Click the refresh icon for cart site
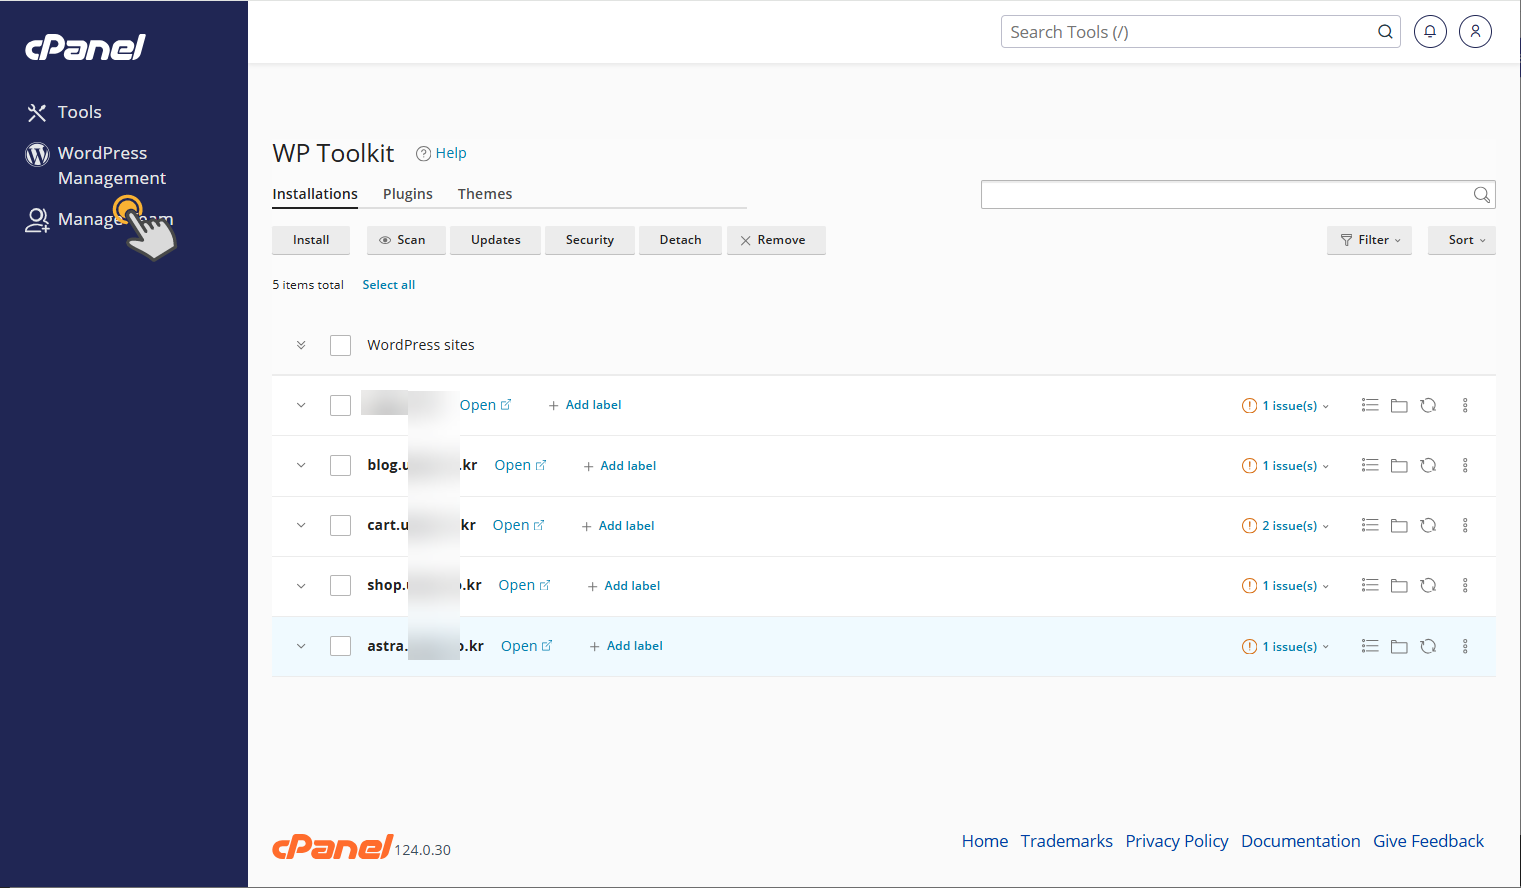The height and width of the screenshot is (888, 1521). pyautogui.click(x=1428, y=525)
